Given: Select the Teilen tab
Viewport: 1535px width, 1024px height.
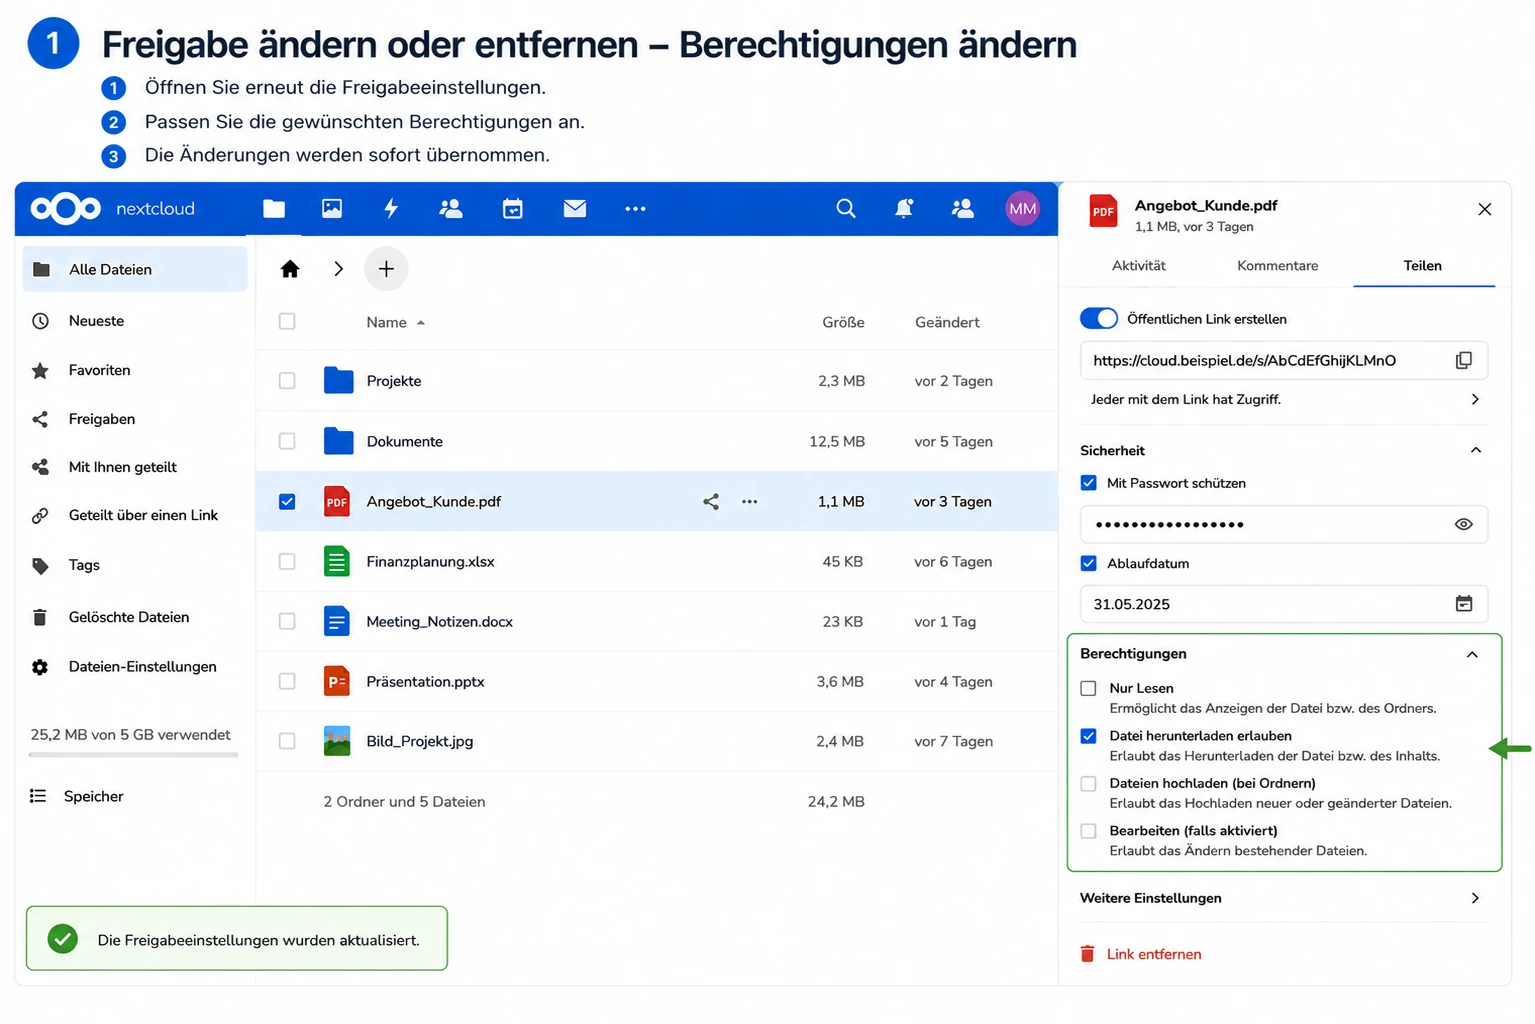Looking at the screenshot, I should (x=1422, y=265).
